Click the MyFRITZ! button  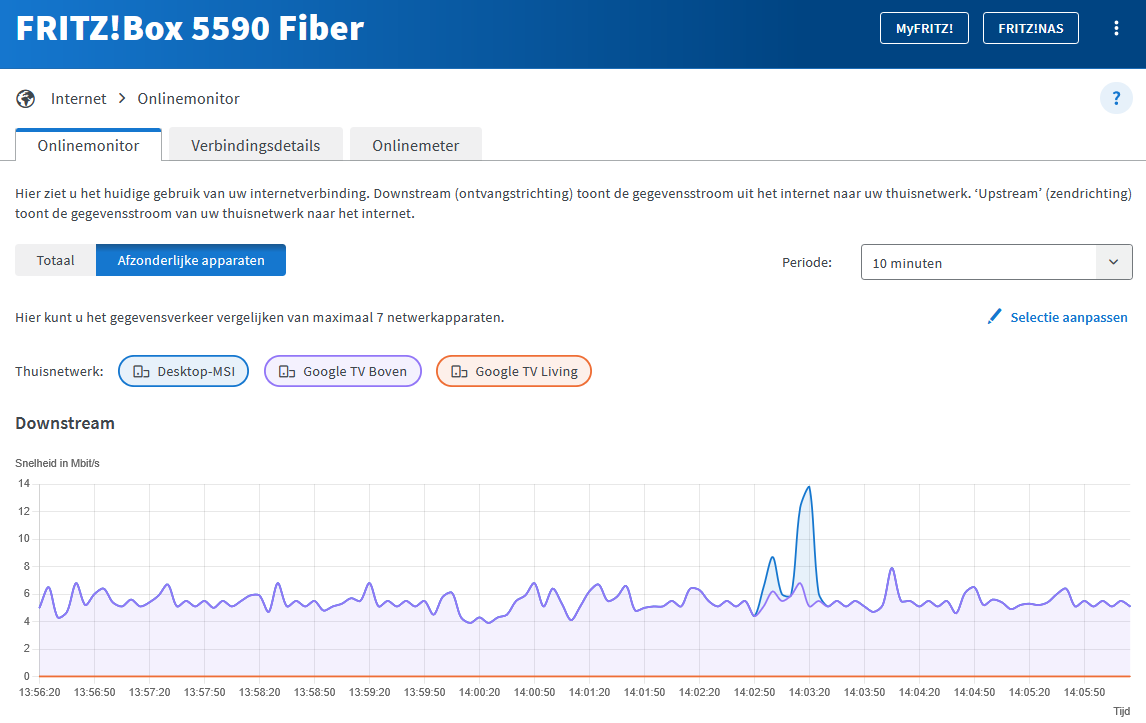[x=924, y=28]
